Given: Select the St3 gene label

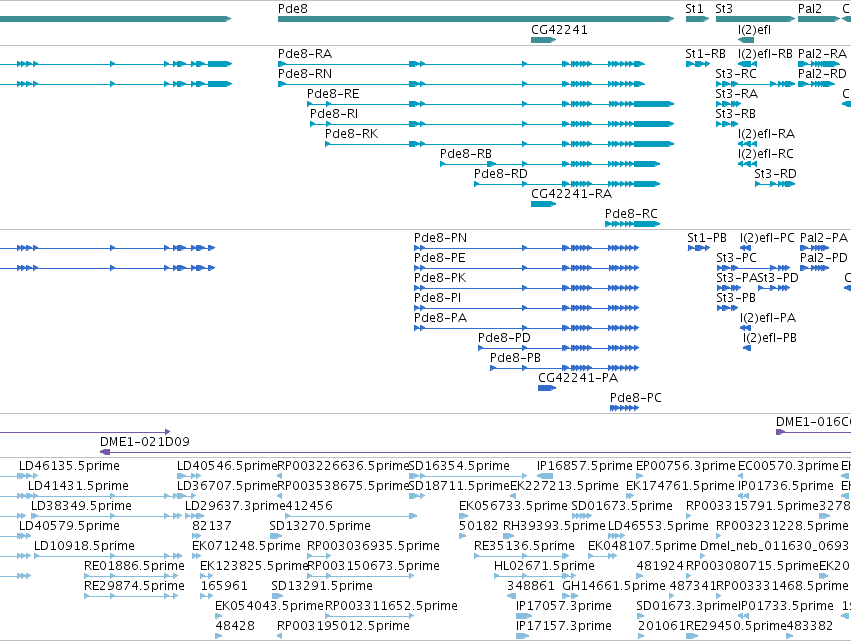Looking at the screenshot, I should click(x=724, y=9).
